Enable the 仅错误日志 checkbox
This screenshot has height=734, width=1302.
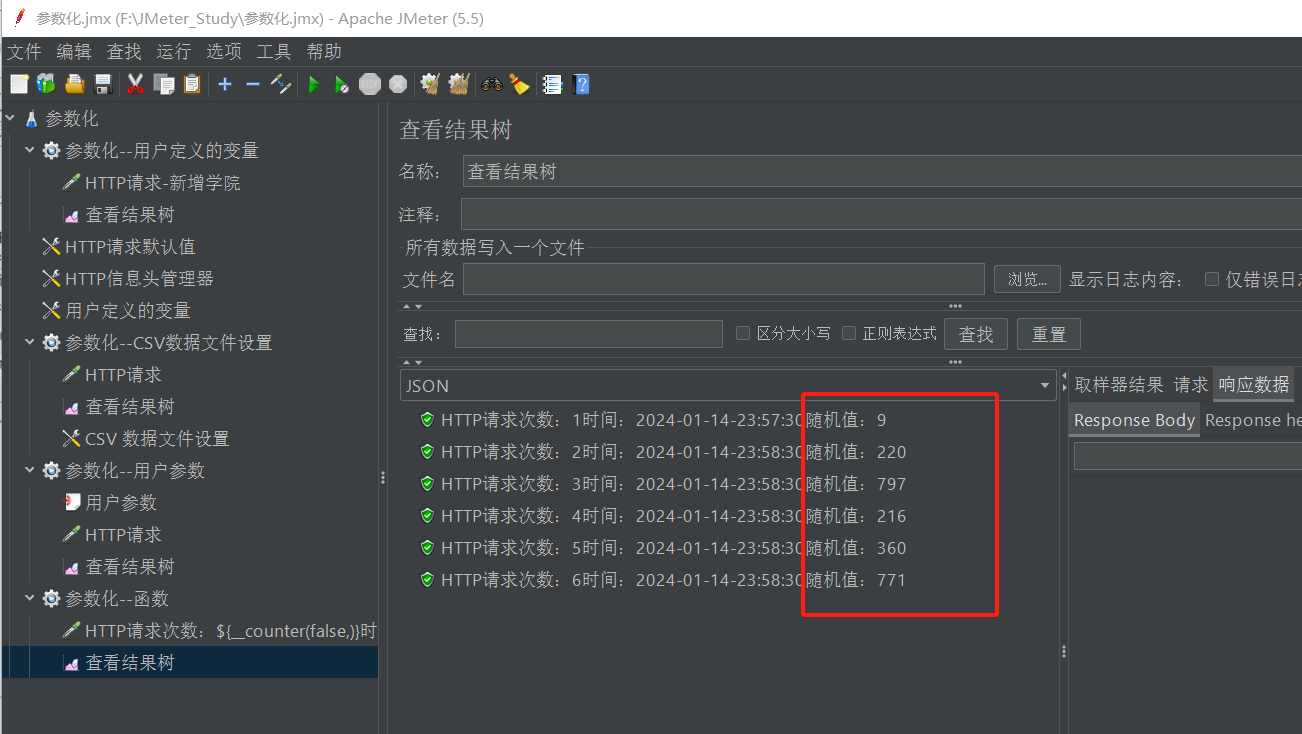[x=1212, y=279]
